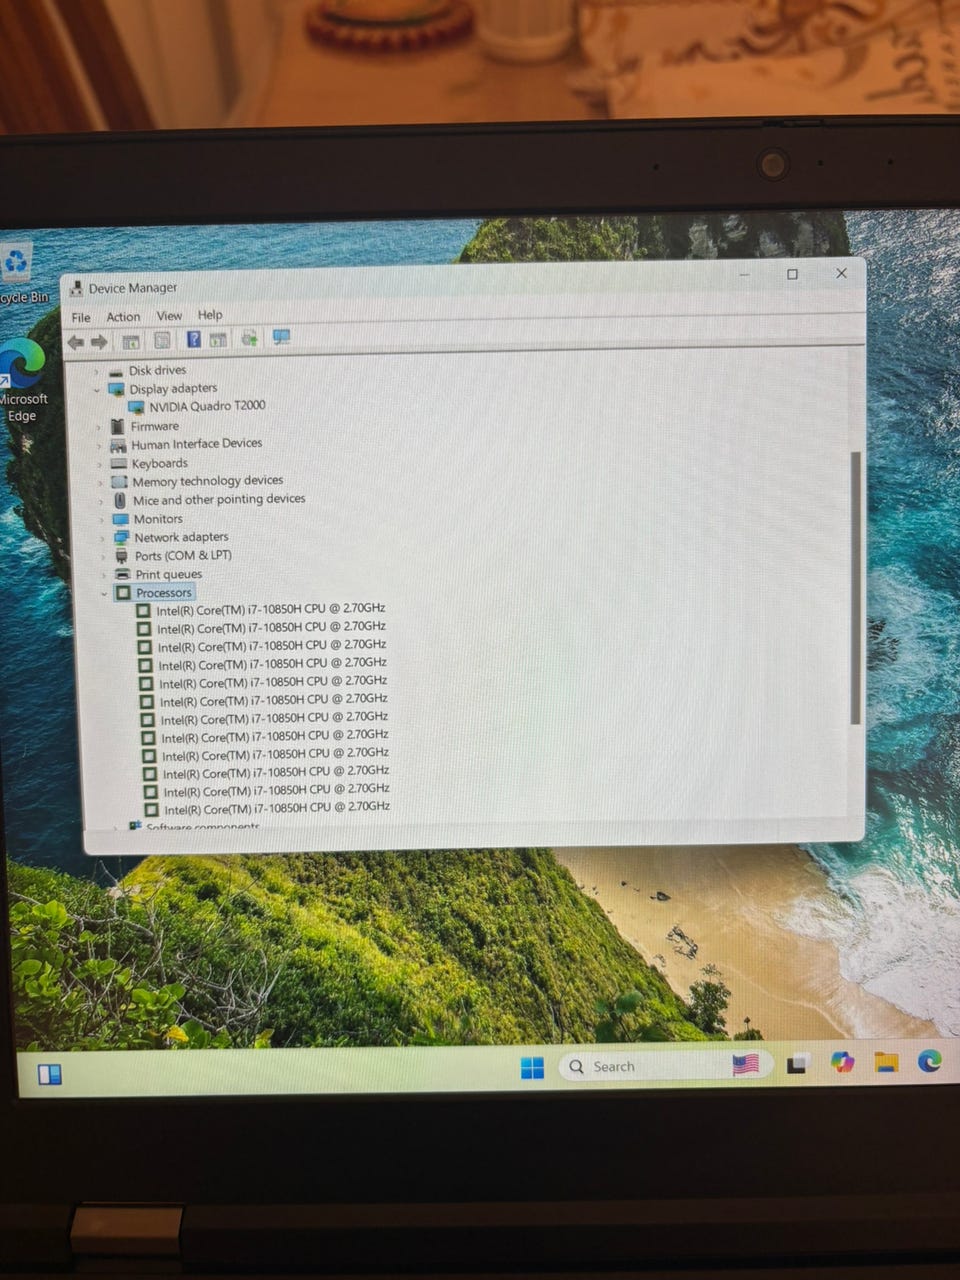Open the View menu
This screenshot has height=1280, width=960.
click(169, 315)
